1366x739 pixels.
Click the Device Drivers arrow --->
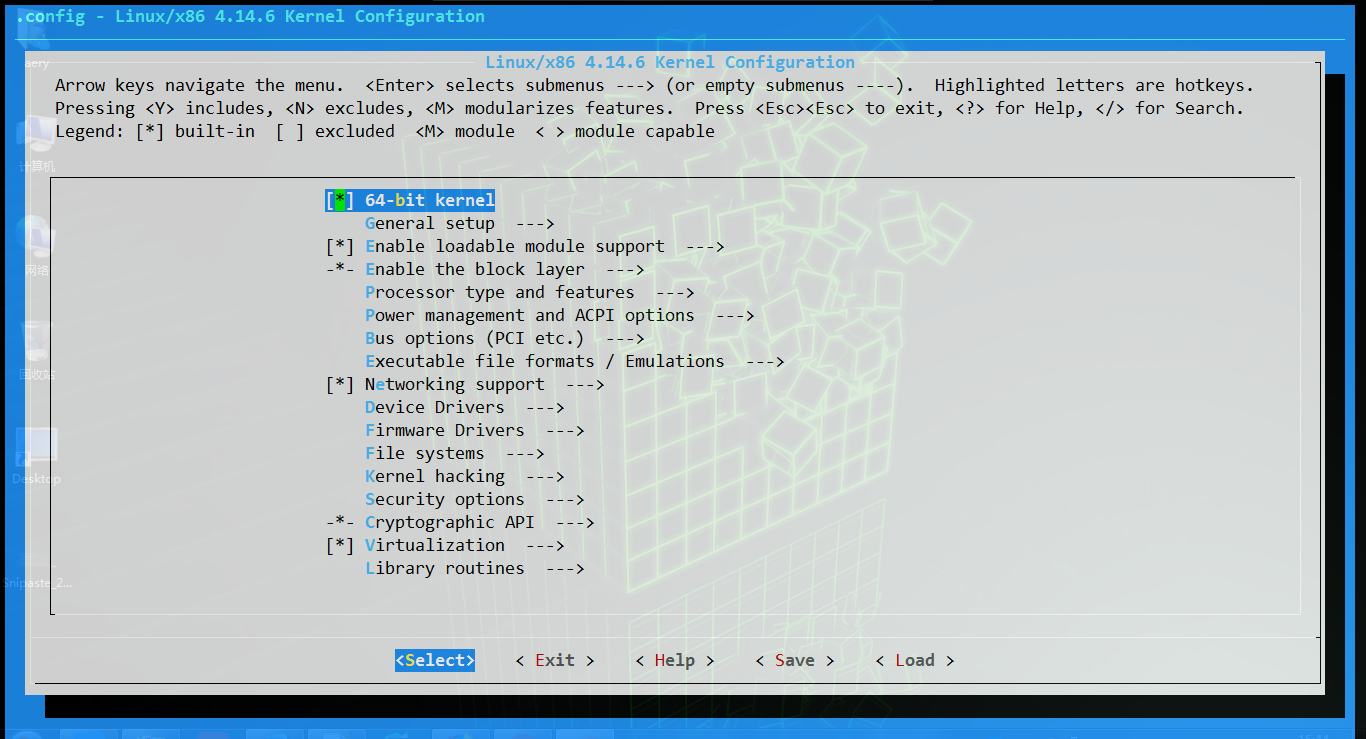(545, 407)
